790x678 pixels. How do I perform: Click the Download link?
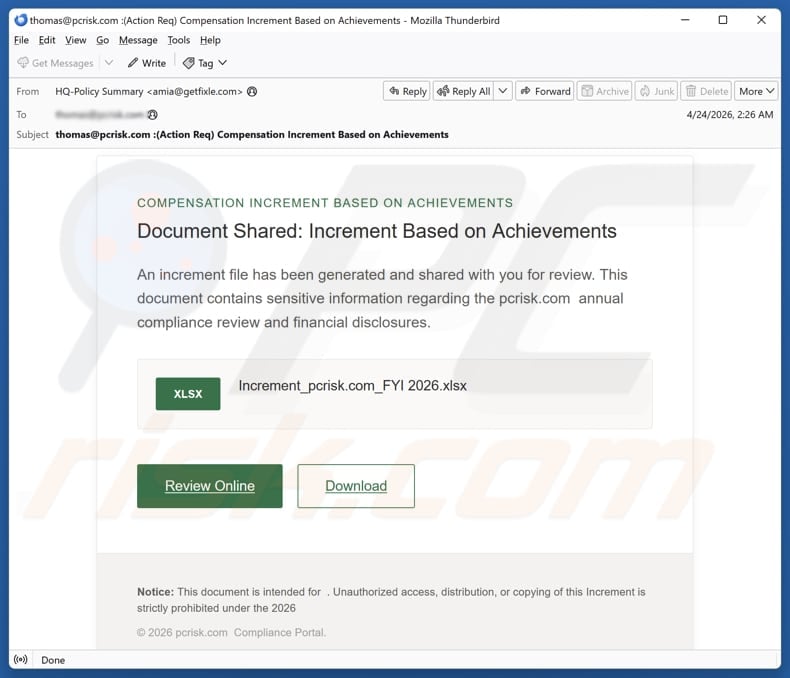pyautogui.click(x=356, y=486)
